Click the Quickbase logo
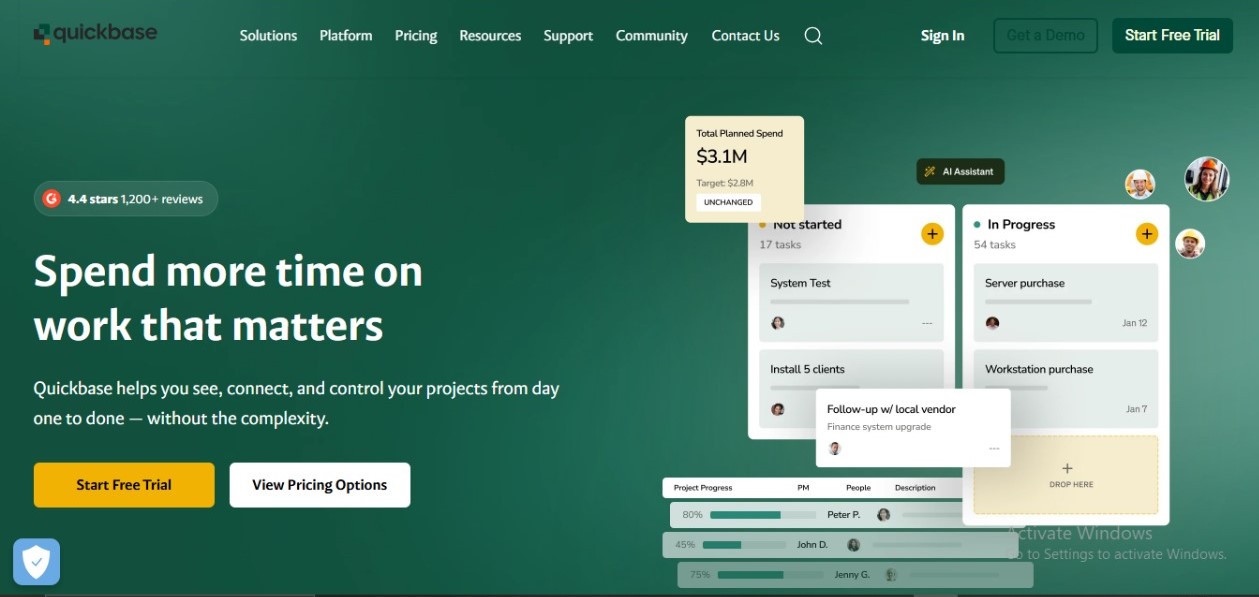 (x=95, y=34)
